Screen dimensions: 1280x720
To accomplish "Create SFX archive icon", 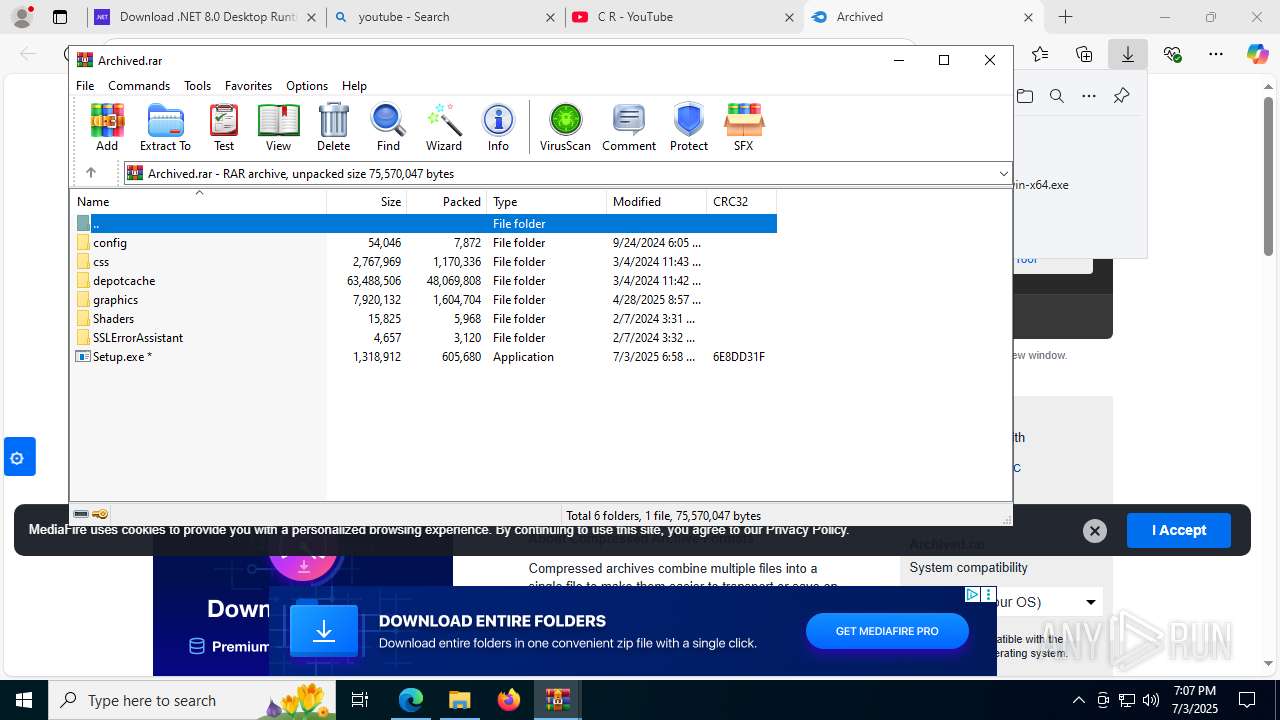I will click(743, 128).
